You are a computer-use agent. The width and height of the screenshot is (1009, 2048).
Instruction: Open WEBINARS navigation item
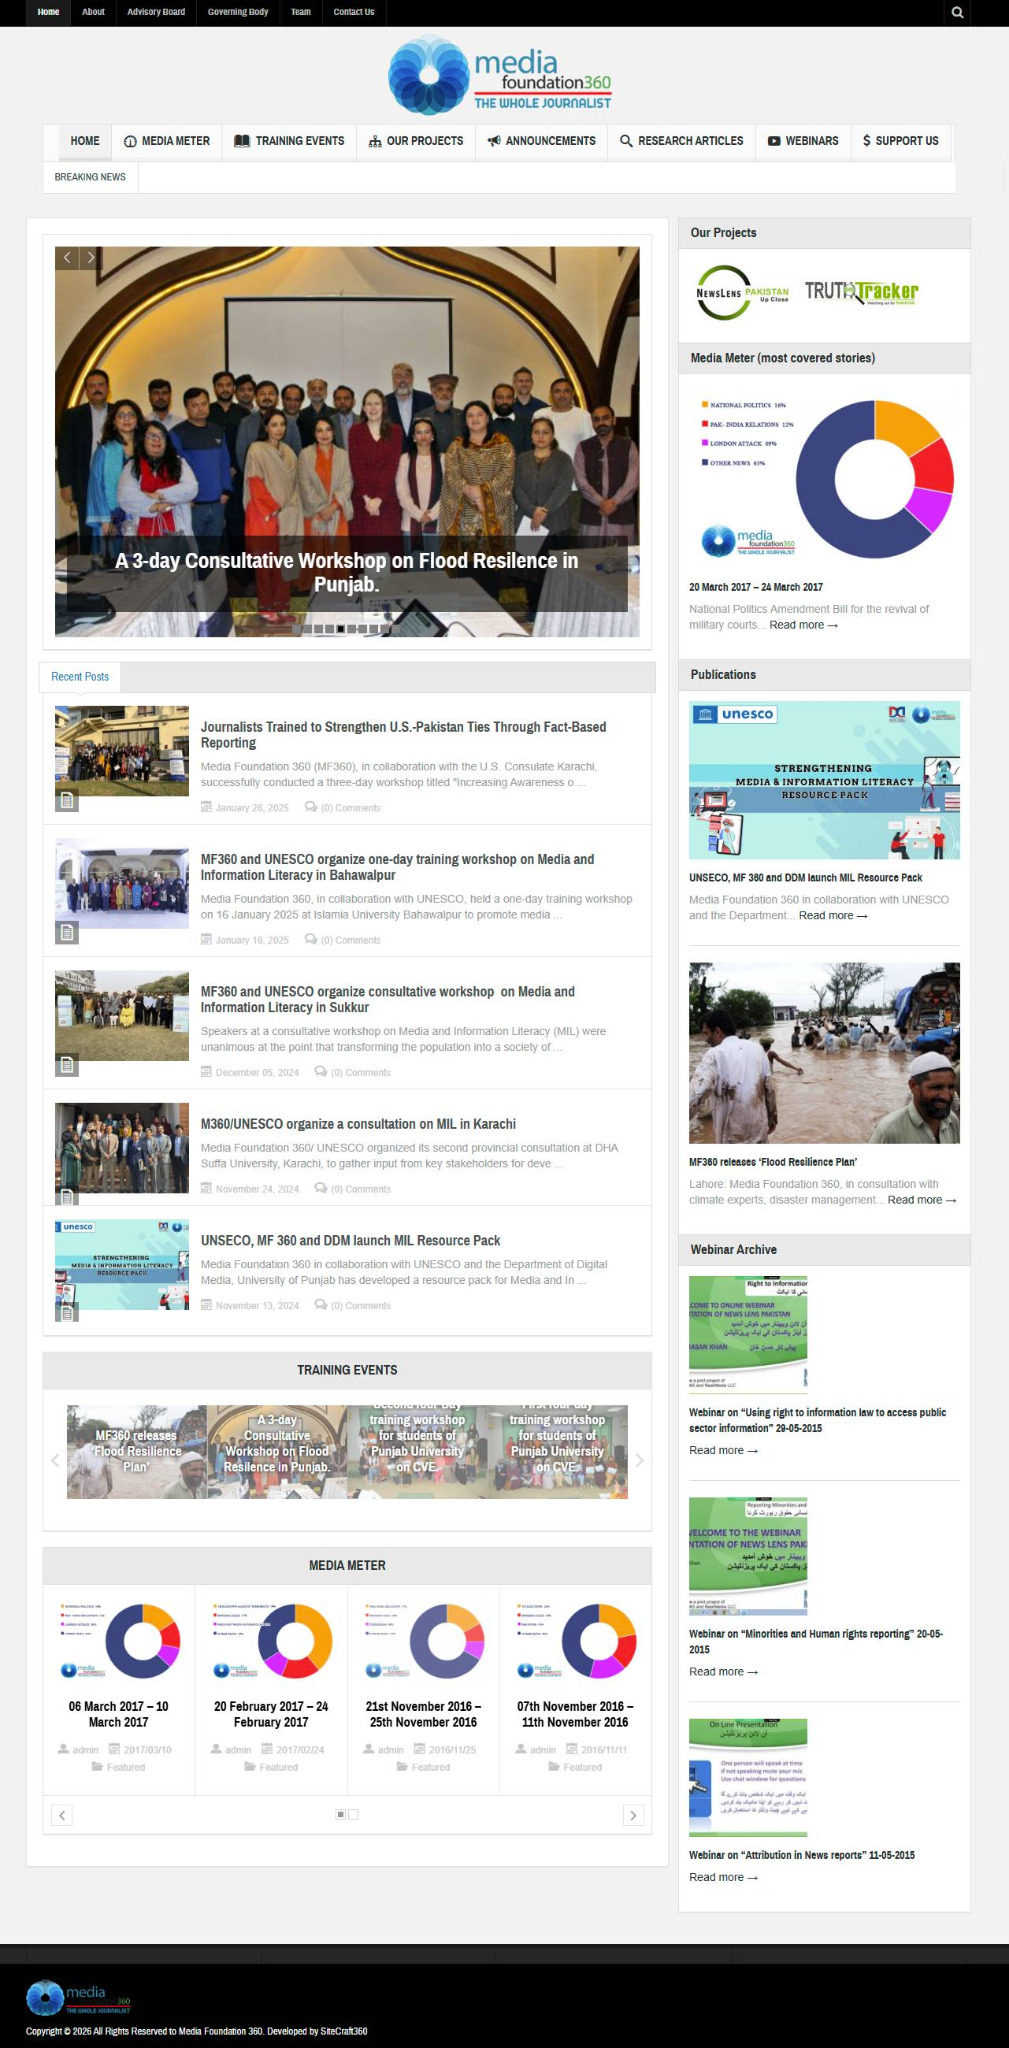tap(803, 141)
